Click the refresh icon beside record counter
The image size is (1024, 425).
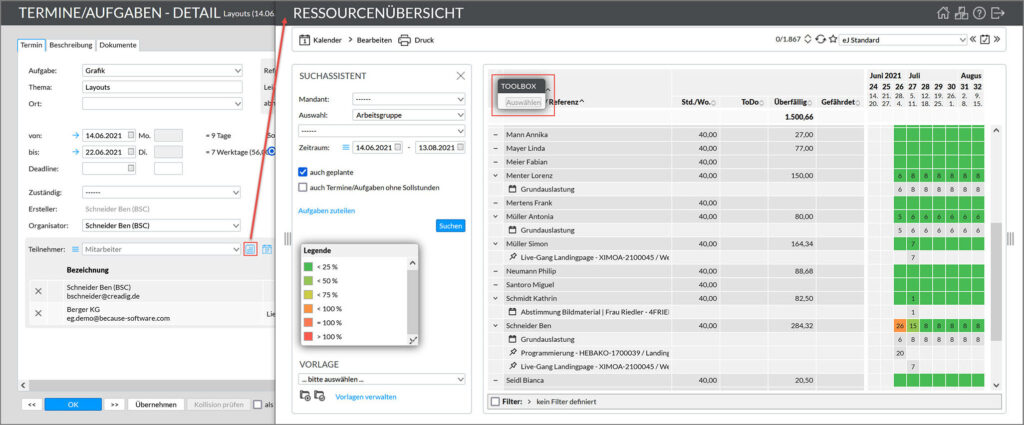pos(820,40)
